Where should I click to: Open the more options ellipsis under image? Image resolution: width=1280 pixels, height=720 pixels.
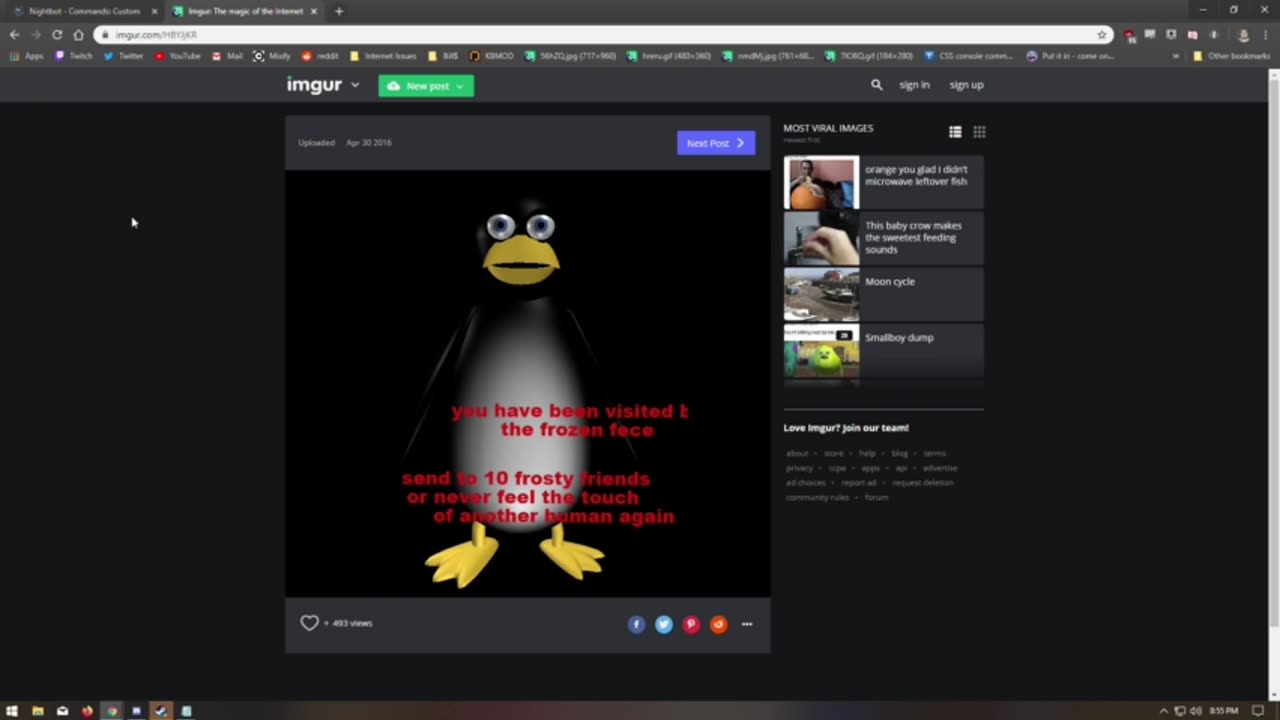click(x=747, y=624)
